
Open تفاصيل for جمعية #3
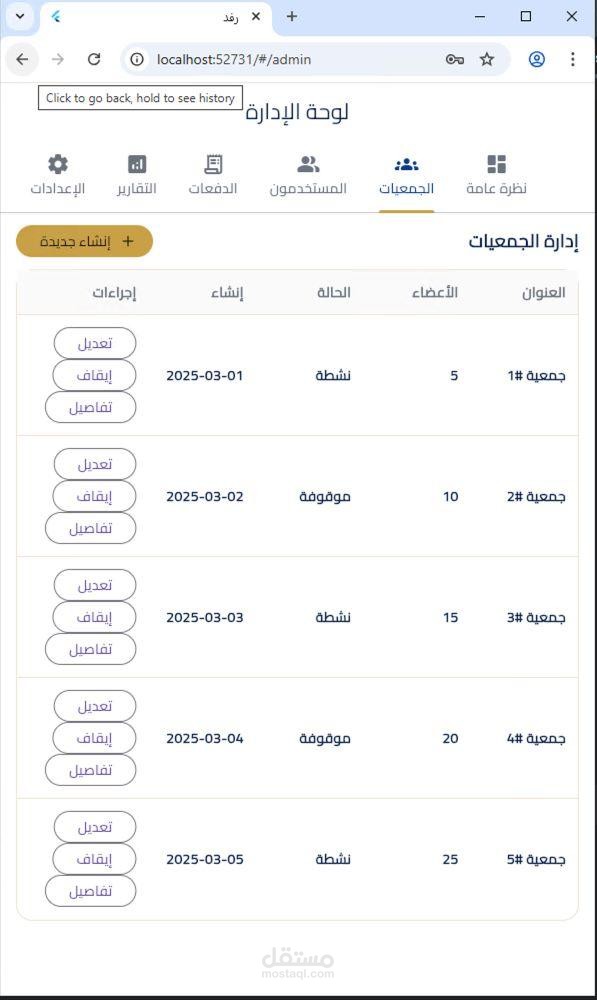click(91, 649)
